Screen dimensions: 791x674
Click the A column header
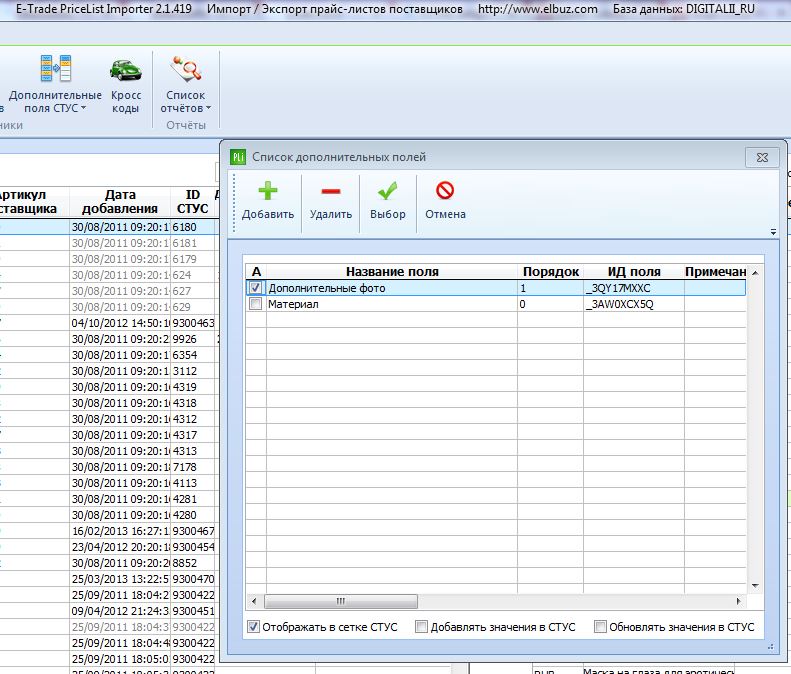[x=256, y=271]
